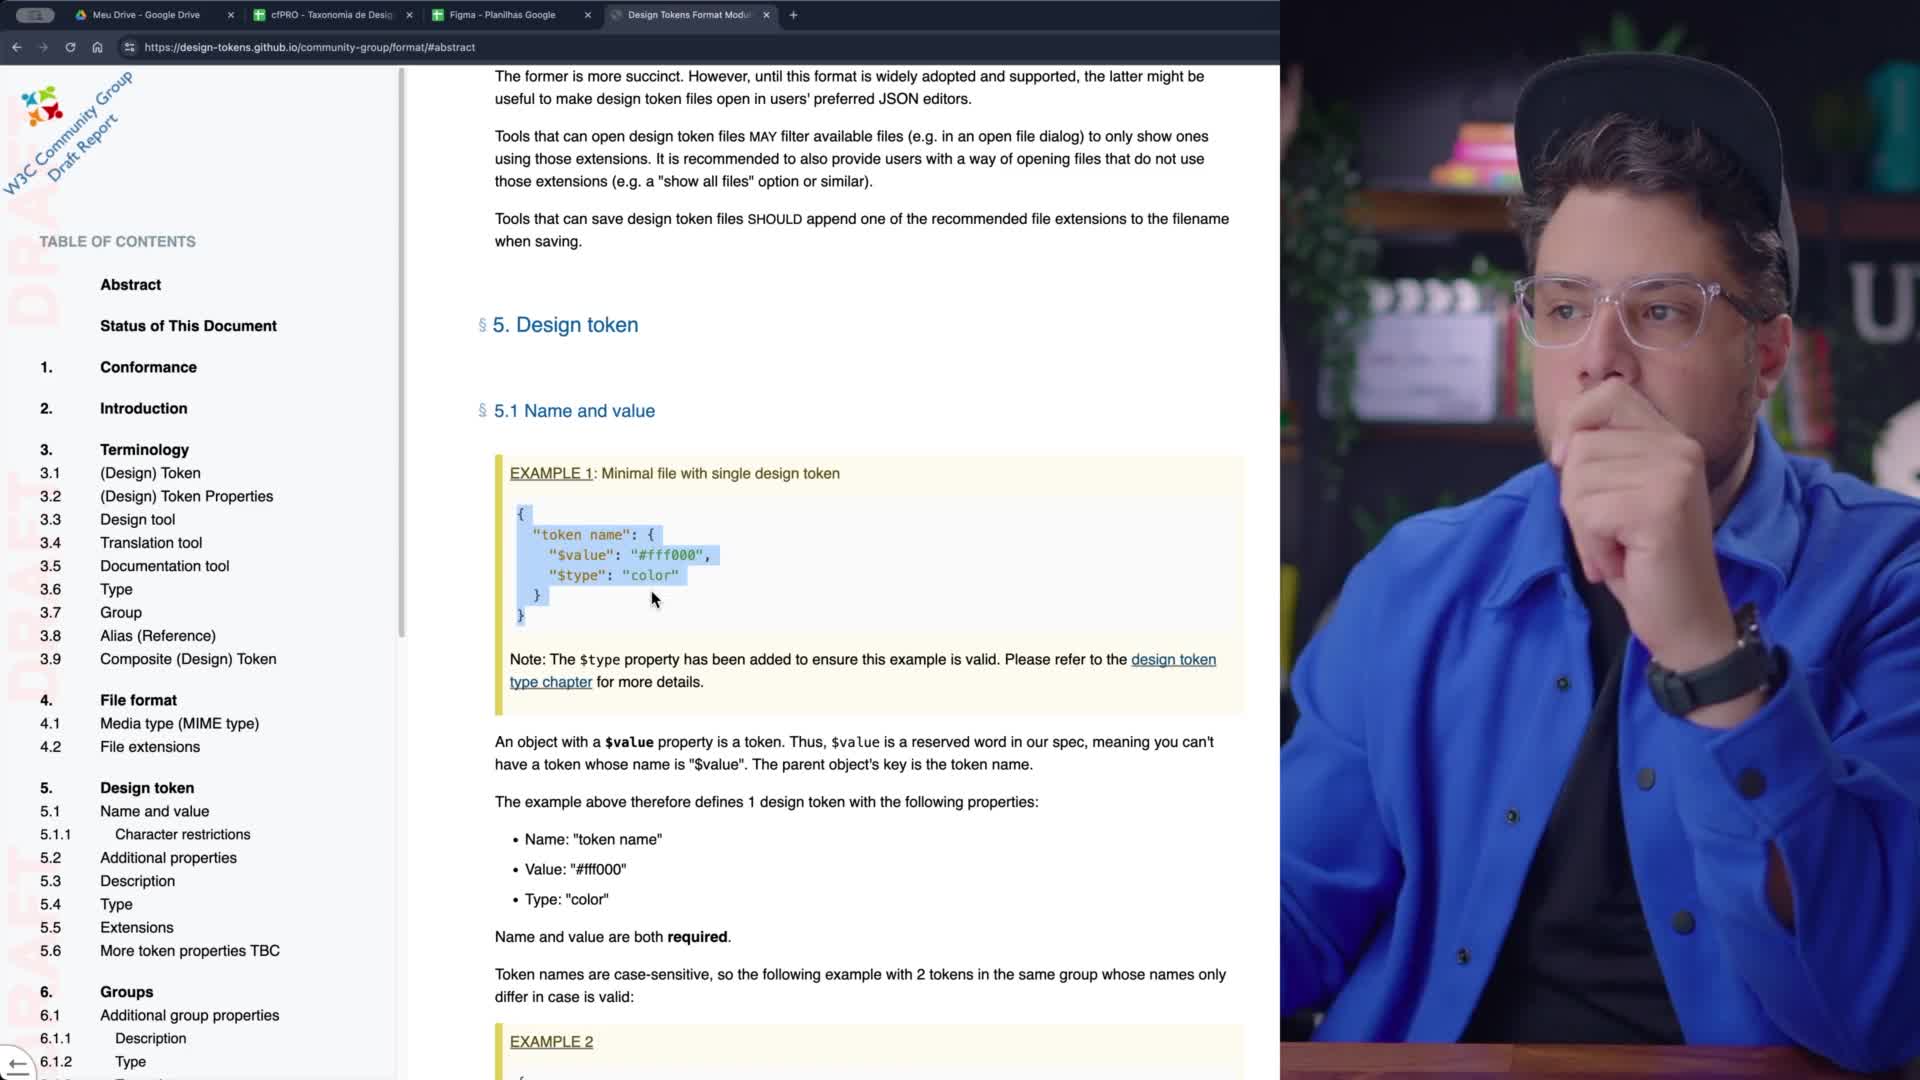Go back using the browser back arrow
Viewport: 1920px width, 1080px height.
(x=17, y=47)
